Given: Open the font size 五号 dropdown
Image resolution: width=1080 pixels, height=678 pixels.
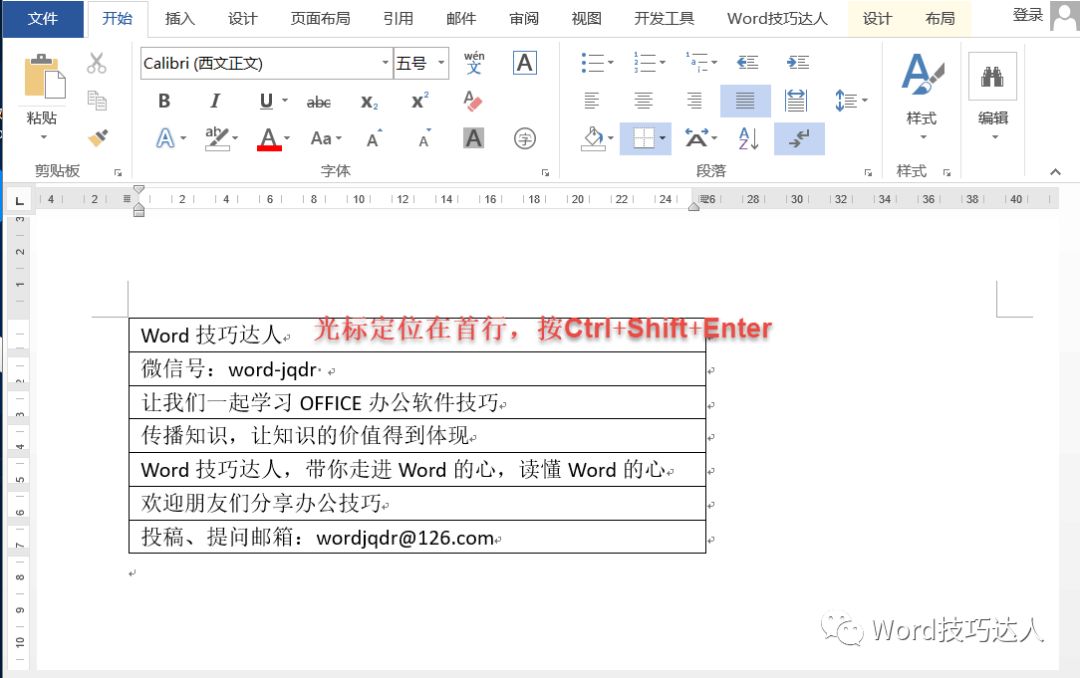Looking at the screenshot, I should pyautogui.click(x=441, y=63).
